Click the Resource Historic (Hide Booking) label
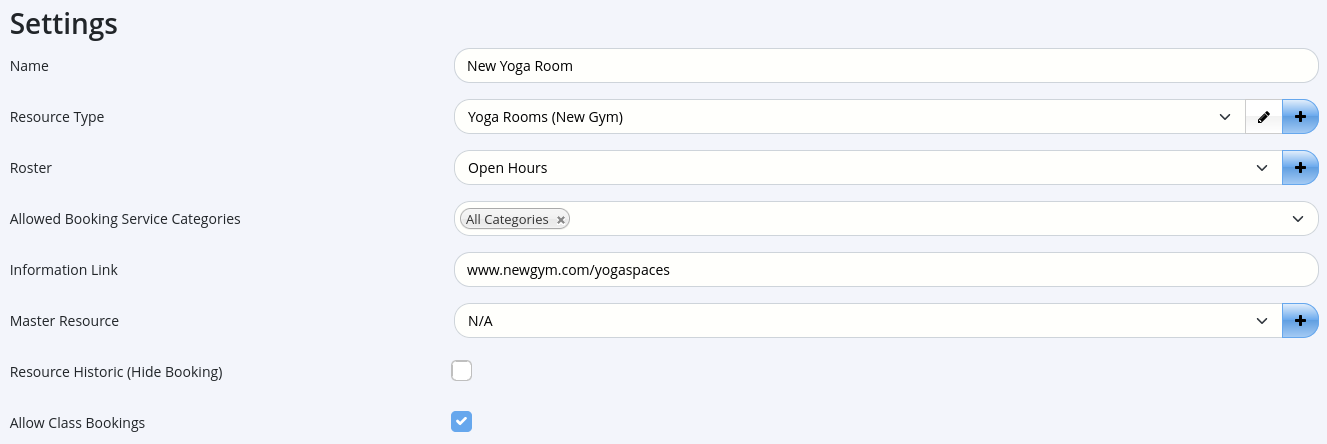The width and height of the screenshot is (1327, 444). point(116,372)
